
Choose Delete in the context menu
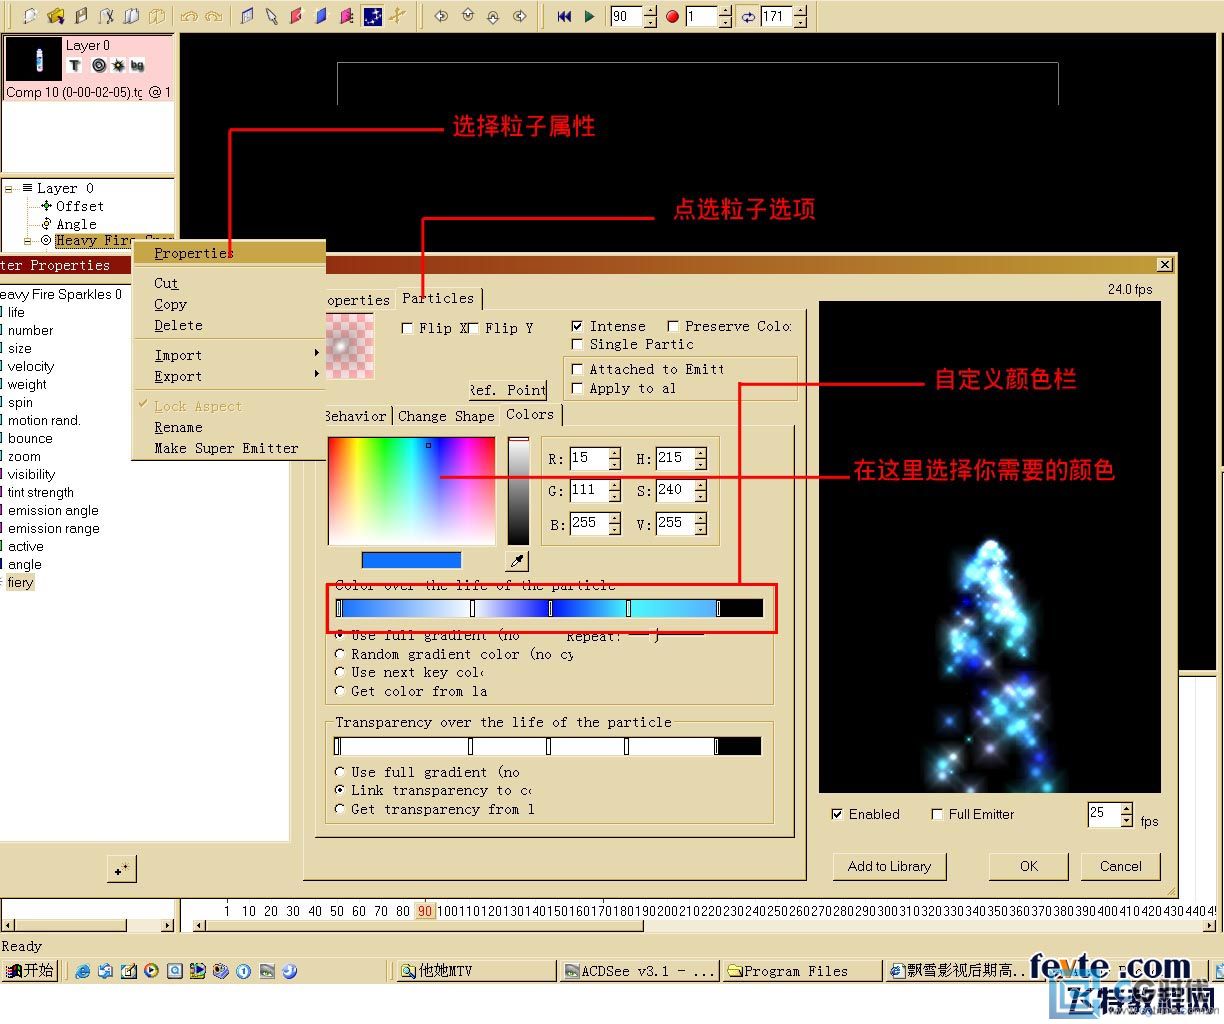click(230, 325)
